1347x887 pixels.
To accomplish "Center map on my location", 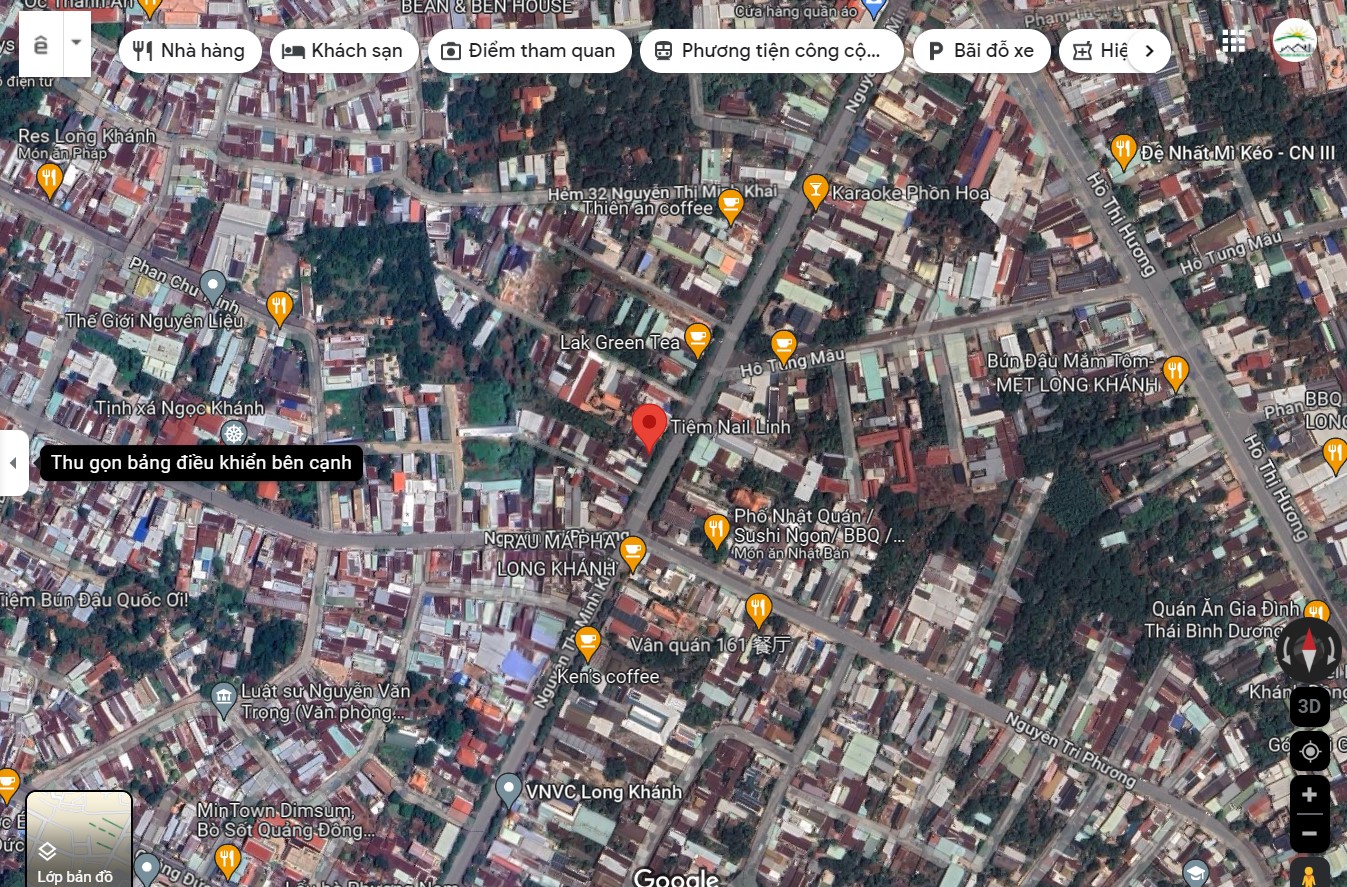I will [x=1309, y=751].
